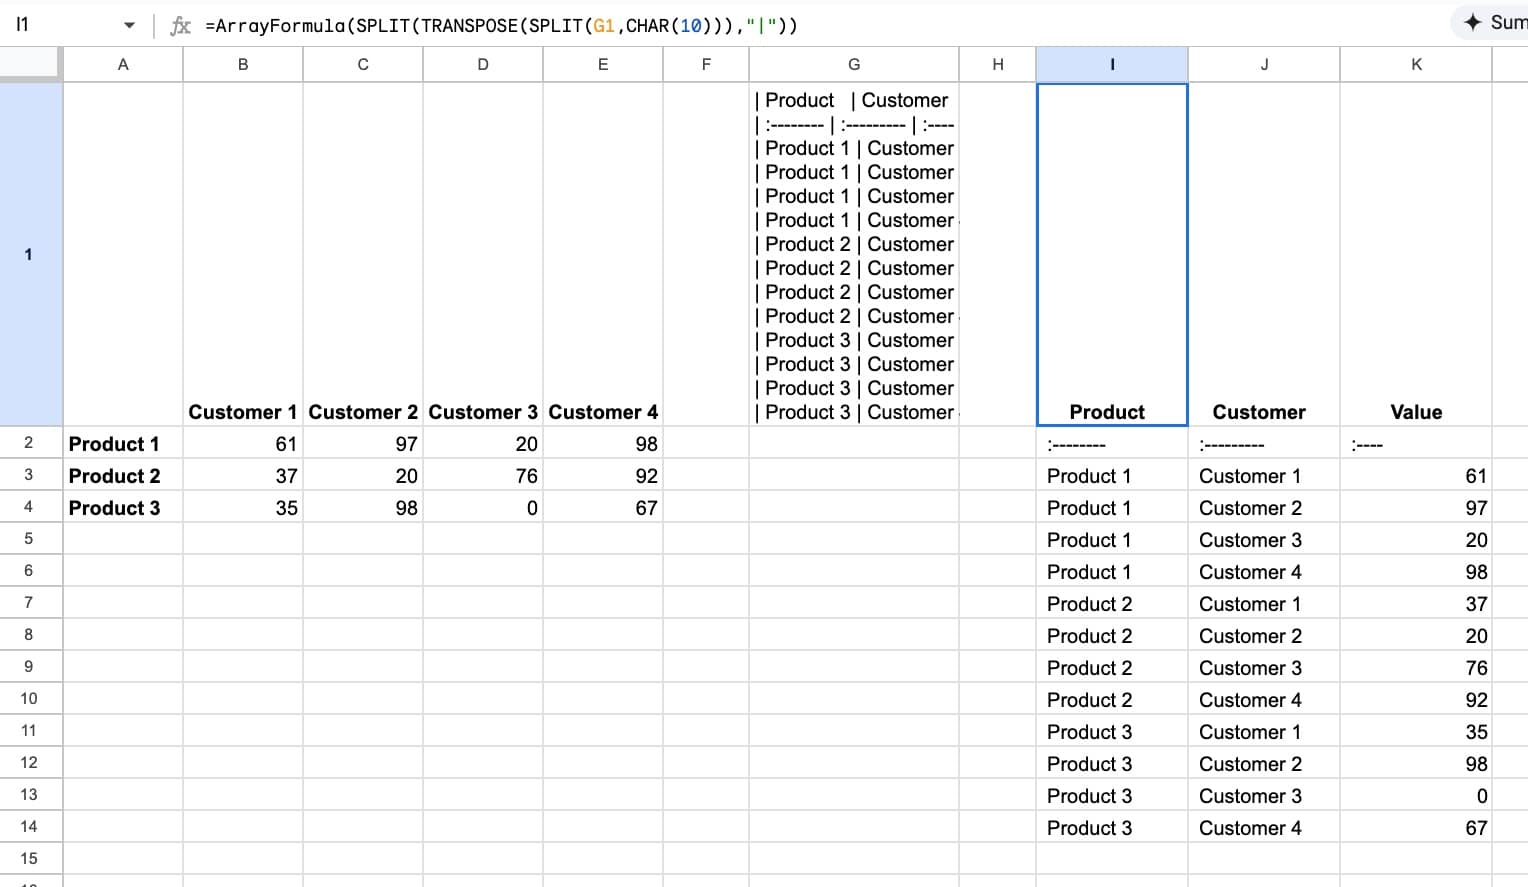Click the select-all corner box
The image size is (1528, 887).
tap(30, 64)
